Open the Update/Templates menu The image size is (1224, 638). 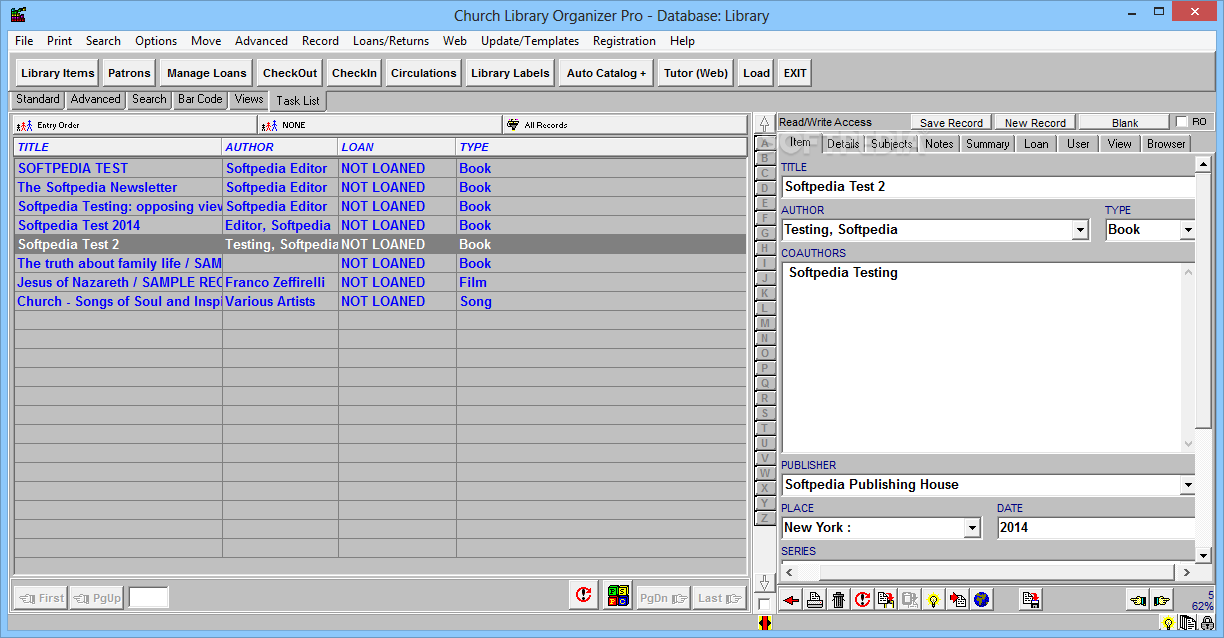pyautogui.click(x=530, y=41)
